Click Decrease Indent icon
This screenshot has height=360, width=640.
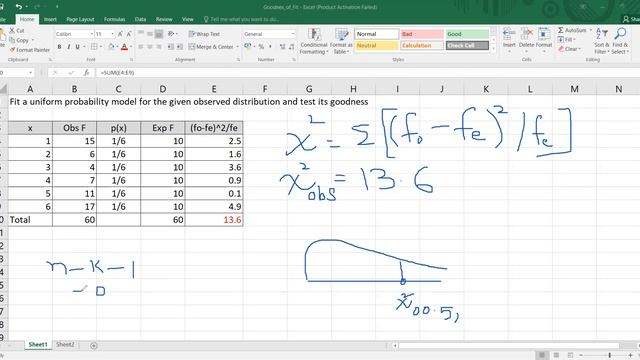(x=171, y=47)
